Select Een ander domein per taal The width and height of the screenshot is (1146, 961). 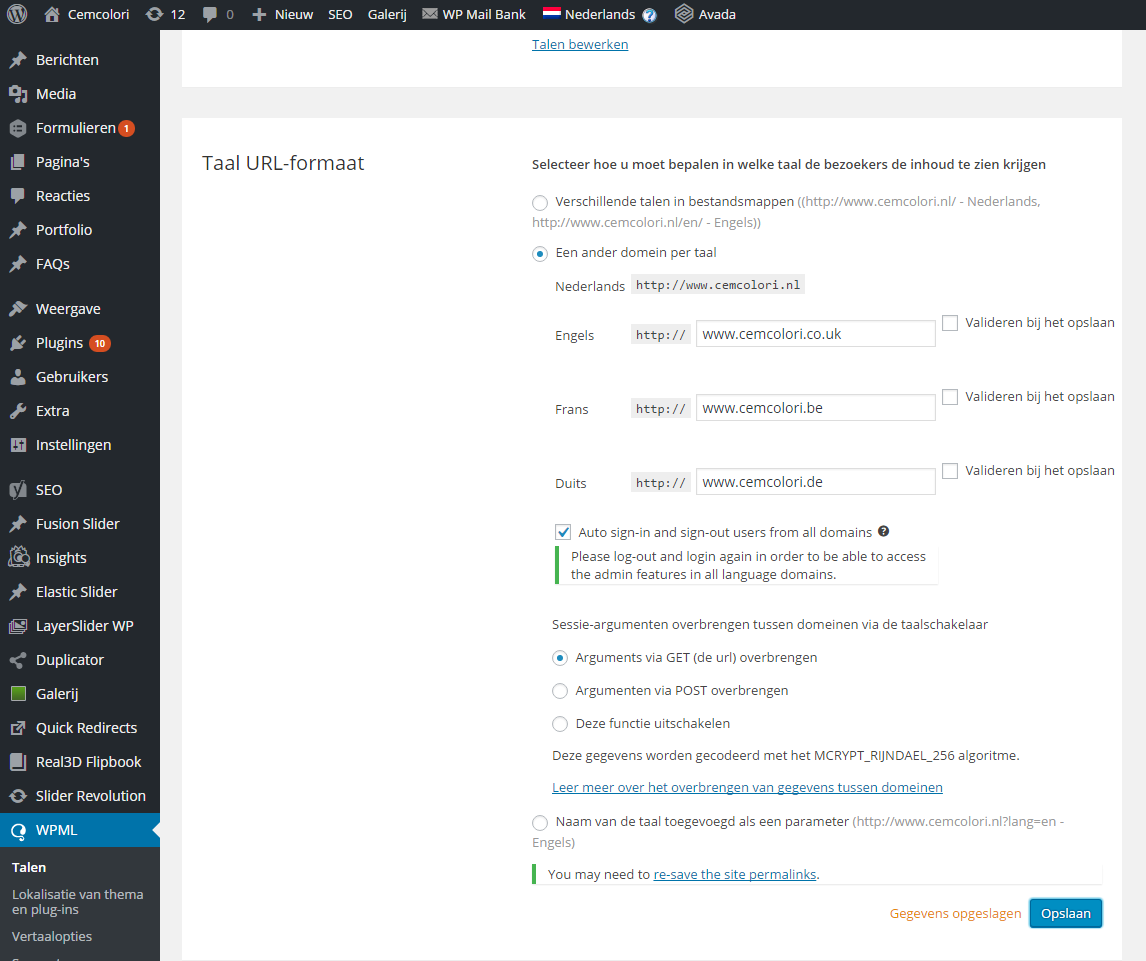540,254
